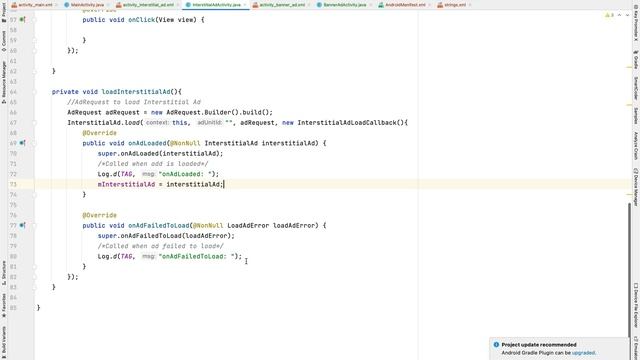Place cursor on 'mInterstitialAd' on line 73
This screenshot has width=640, height=360.
point(126,184)
